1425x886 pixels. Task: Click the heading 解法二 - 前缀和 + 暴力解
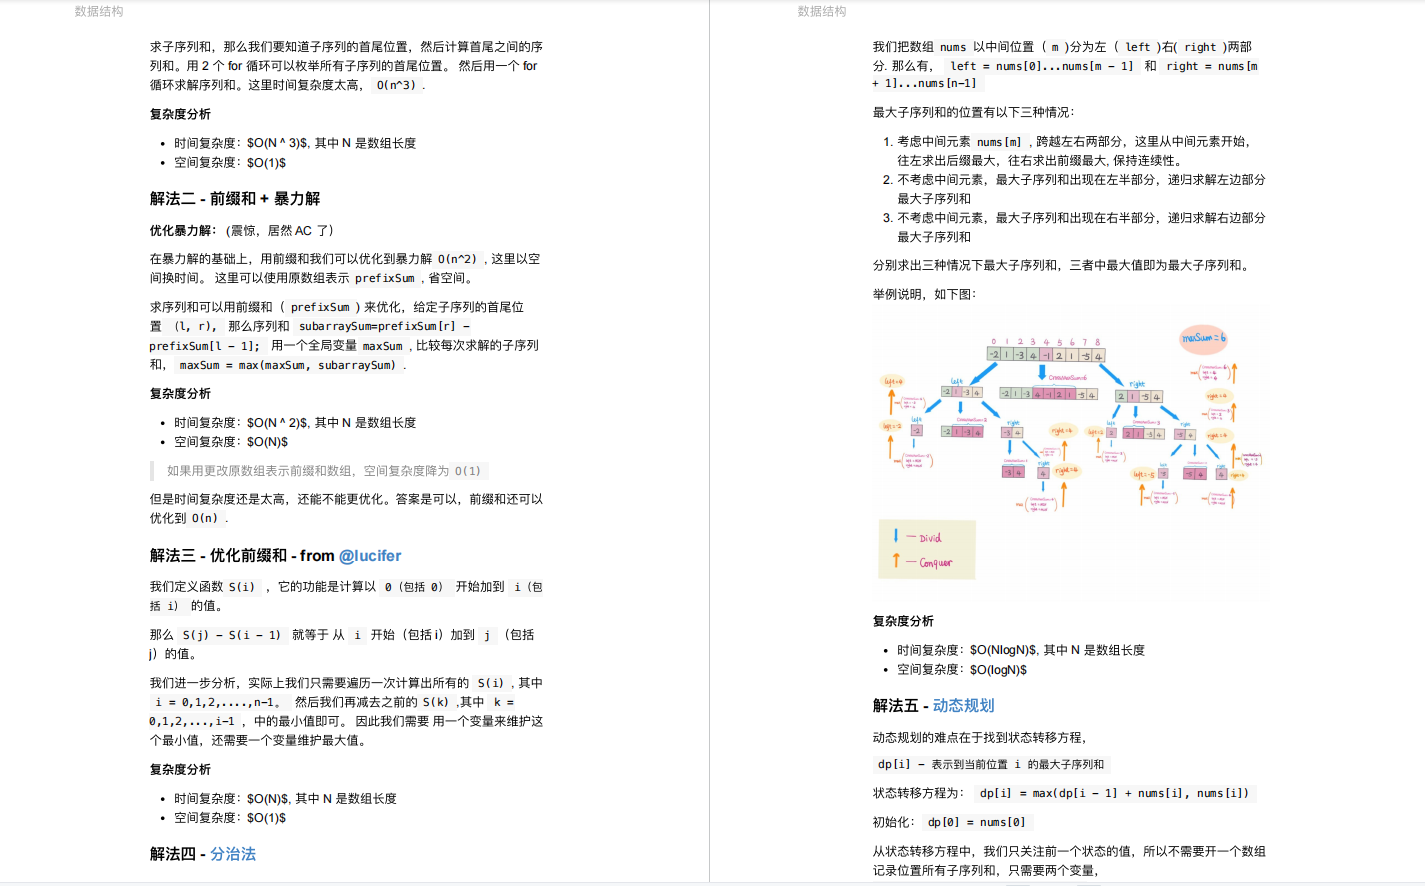[x=235, y=199]
